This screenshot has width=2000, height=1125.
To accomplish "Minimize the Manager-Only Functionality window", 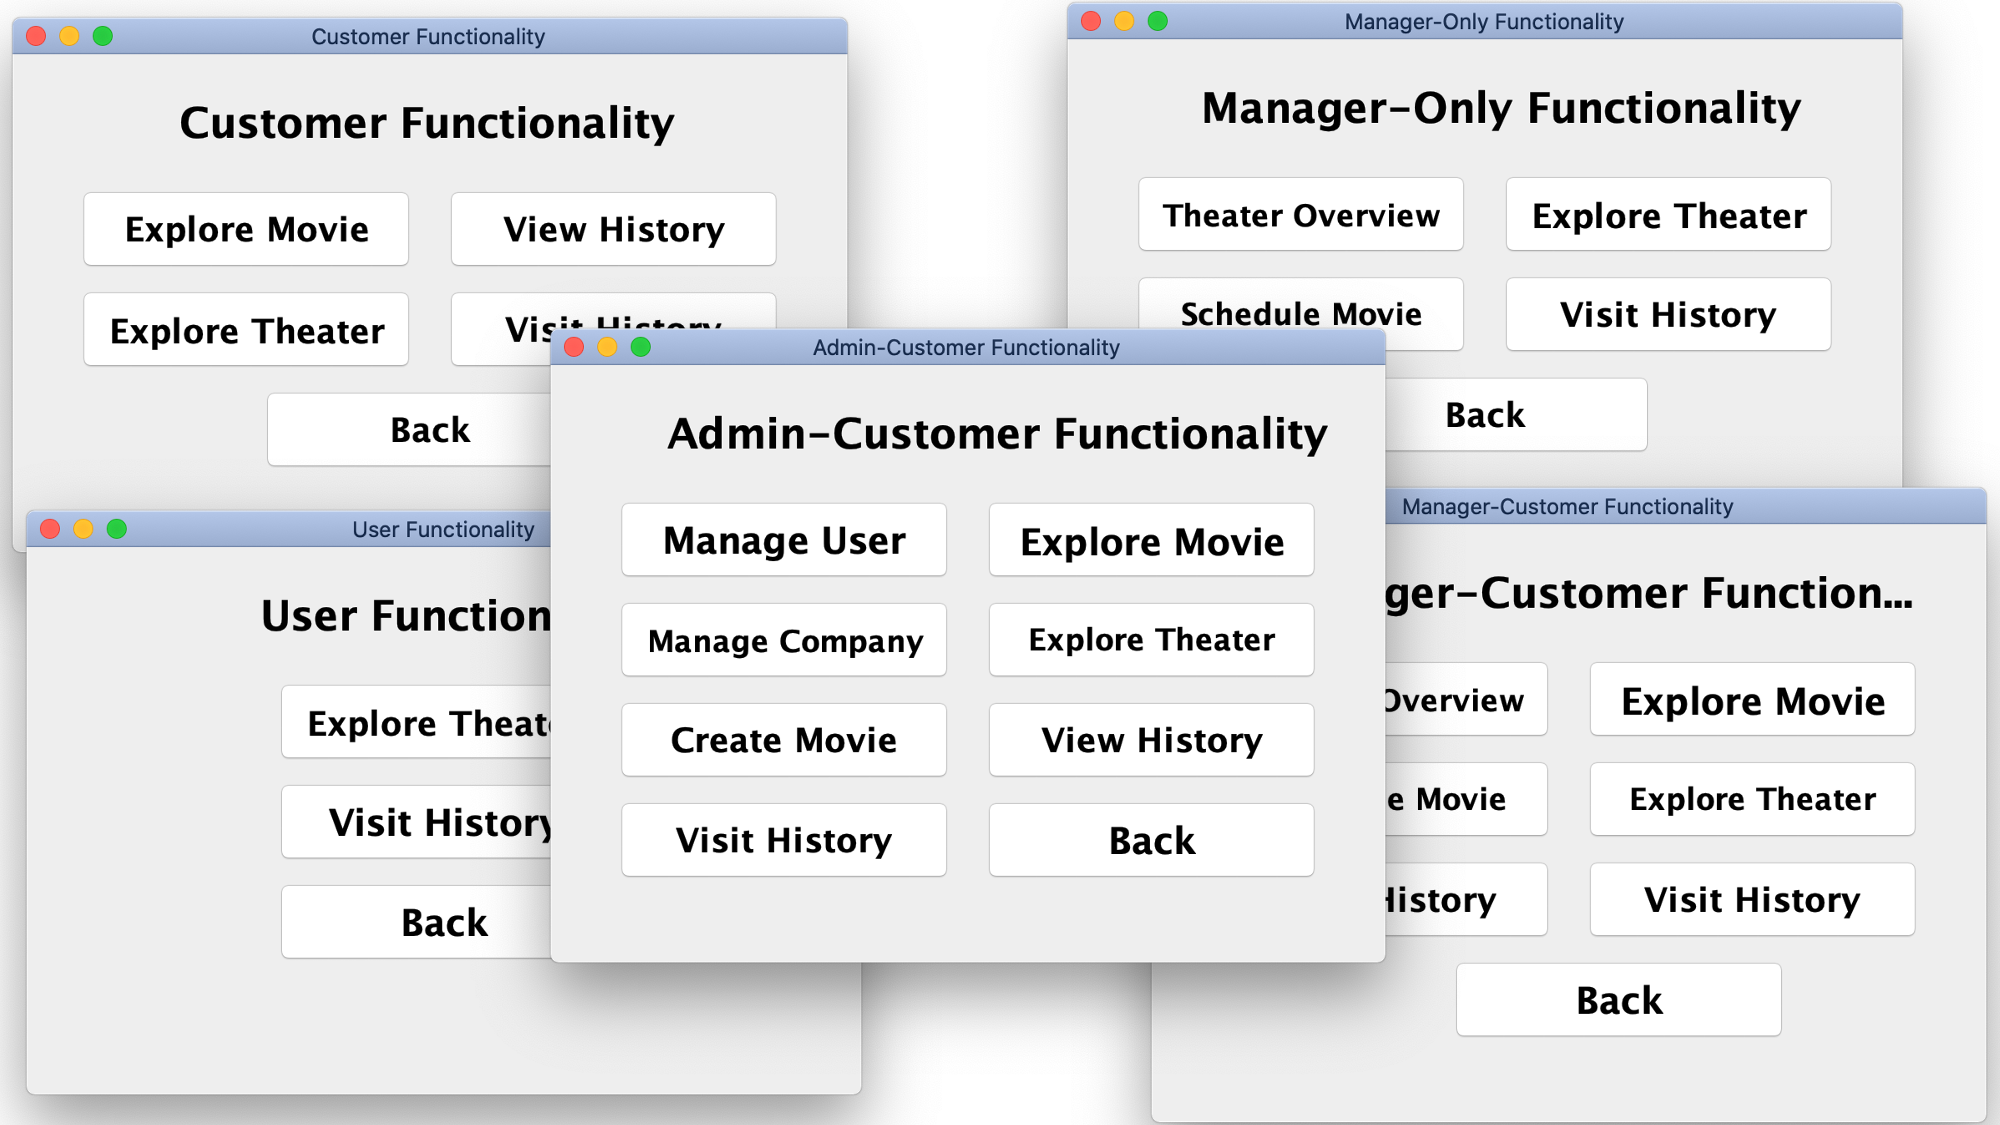I will [x=1124, y=21].
